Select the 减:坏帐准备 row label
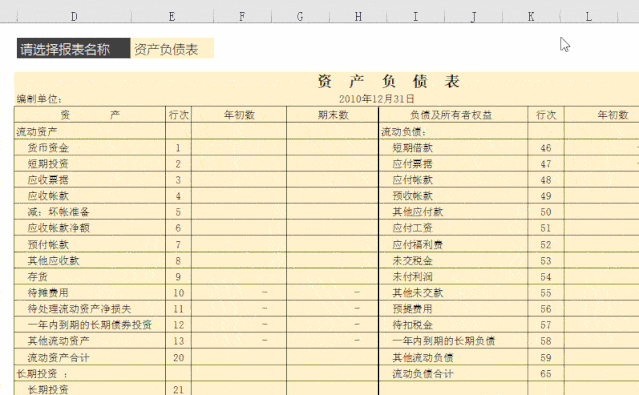The width and height of the screenshot is (639, 395). (58, 212)
